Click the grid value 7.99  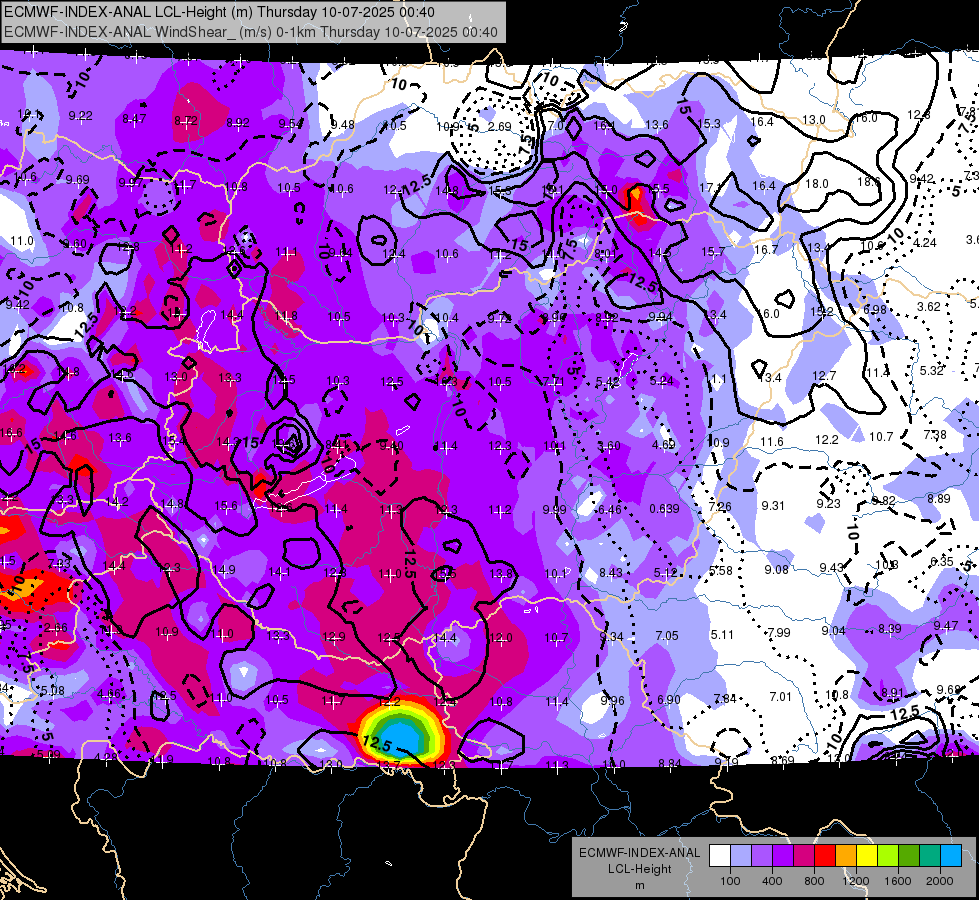(x=779, y=633)
